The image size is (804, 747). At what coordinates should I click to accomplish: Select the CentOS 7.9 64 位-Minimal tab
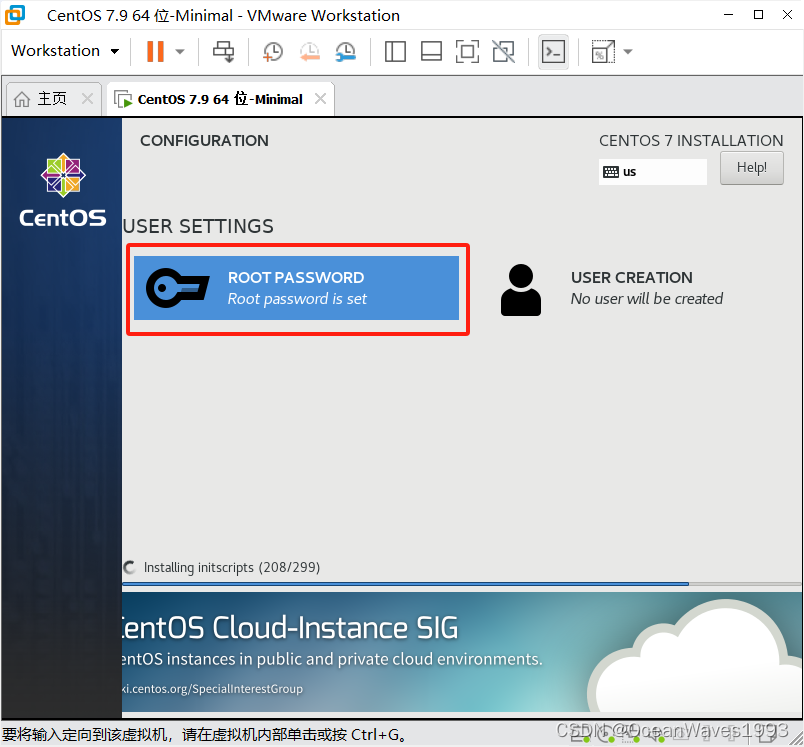click(220, 98)
